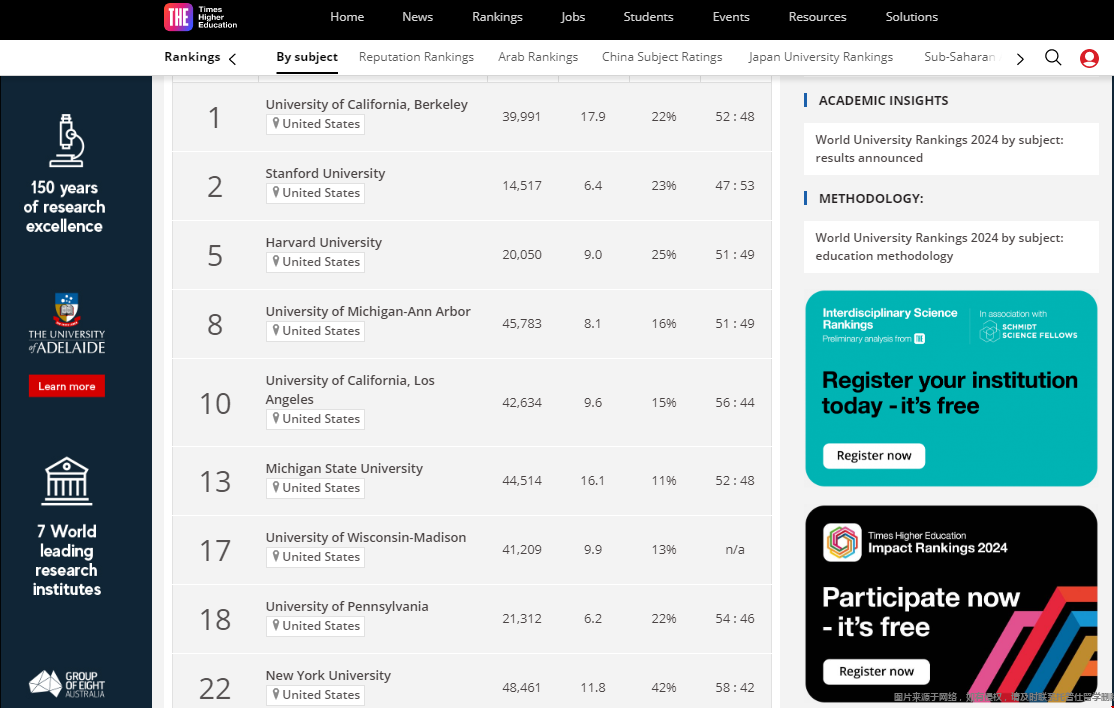1114x708 pixels.
Task: Click United States tag under Michigan State University
Action: pos(315,488)
